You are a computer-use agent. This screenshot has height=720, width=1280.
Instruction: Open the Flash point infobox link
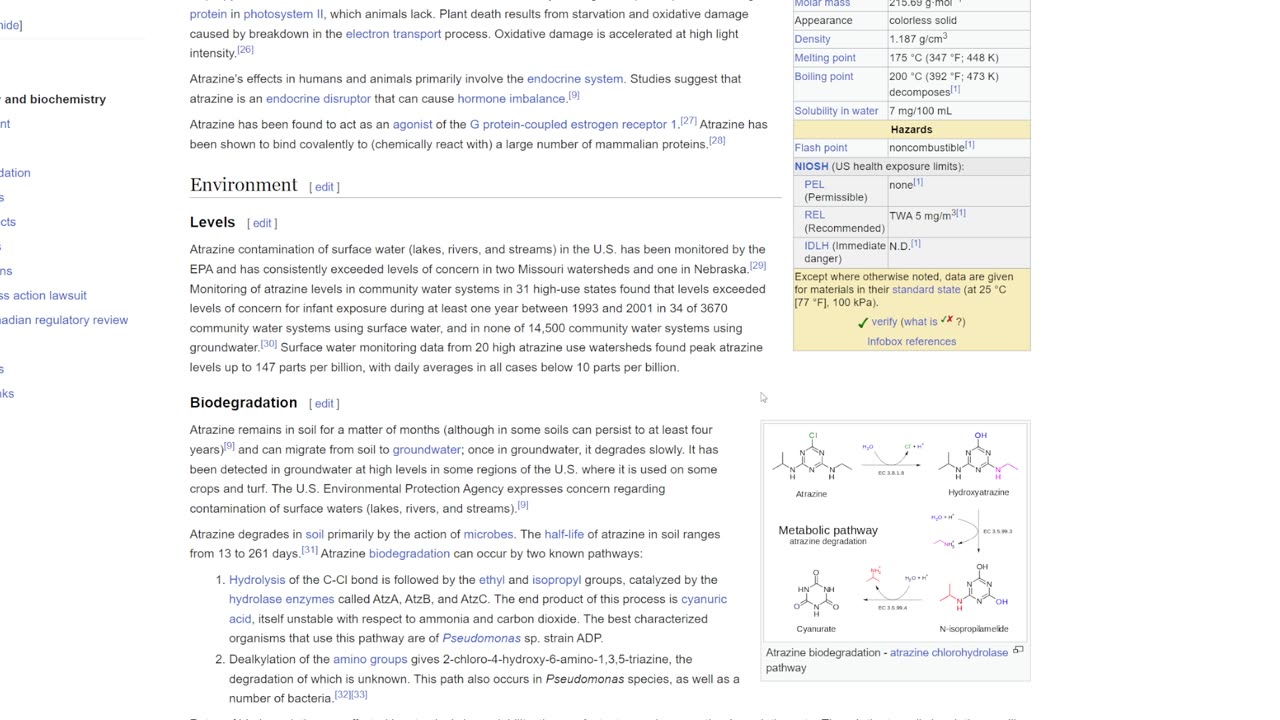pos(821,148)
